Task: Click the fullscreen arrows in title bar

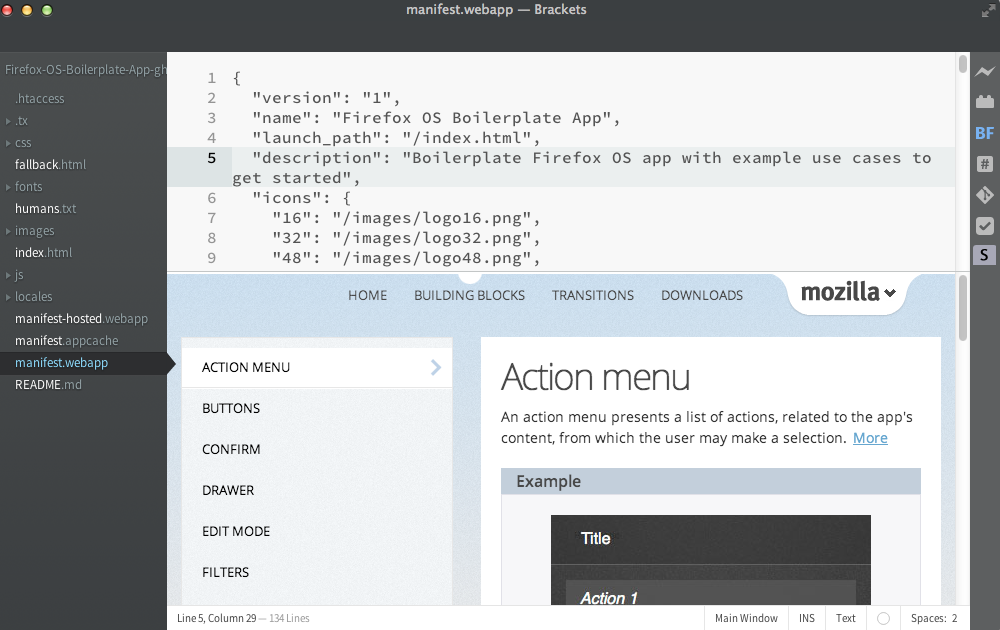Action: [988, 10]
